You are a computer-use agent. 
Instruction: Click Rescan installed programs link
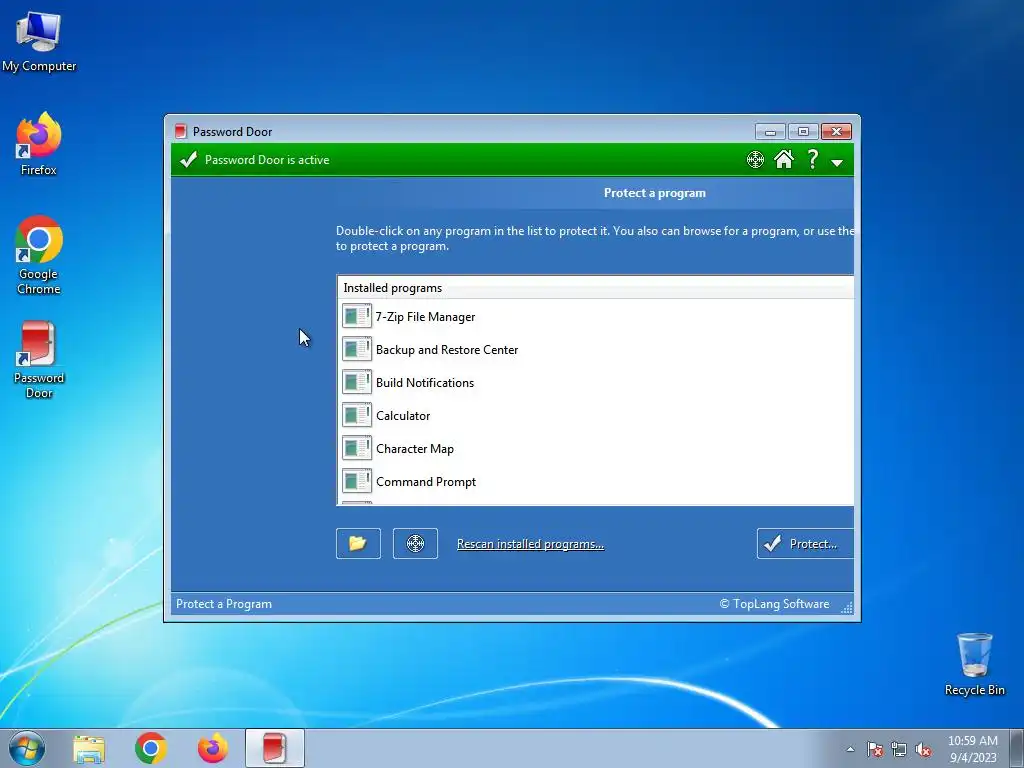(530, 544)
